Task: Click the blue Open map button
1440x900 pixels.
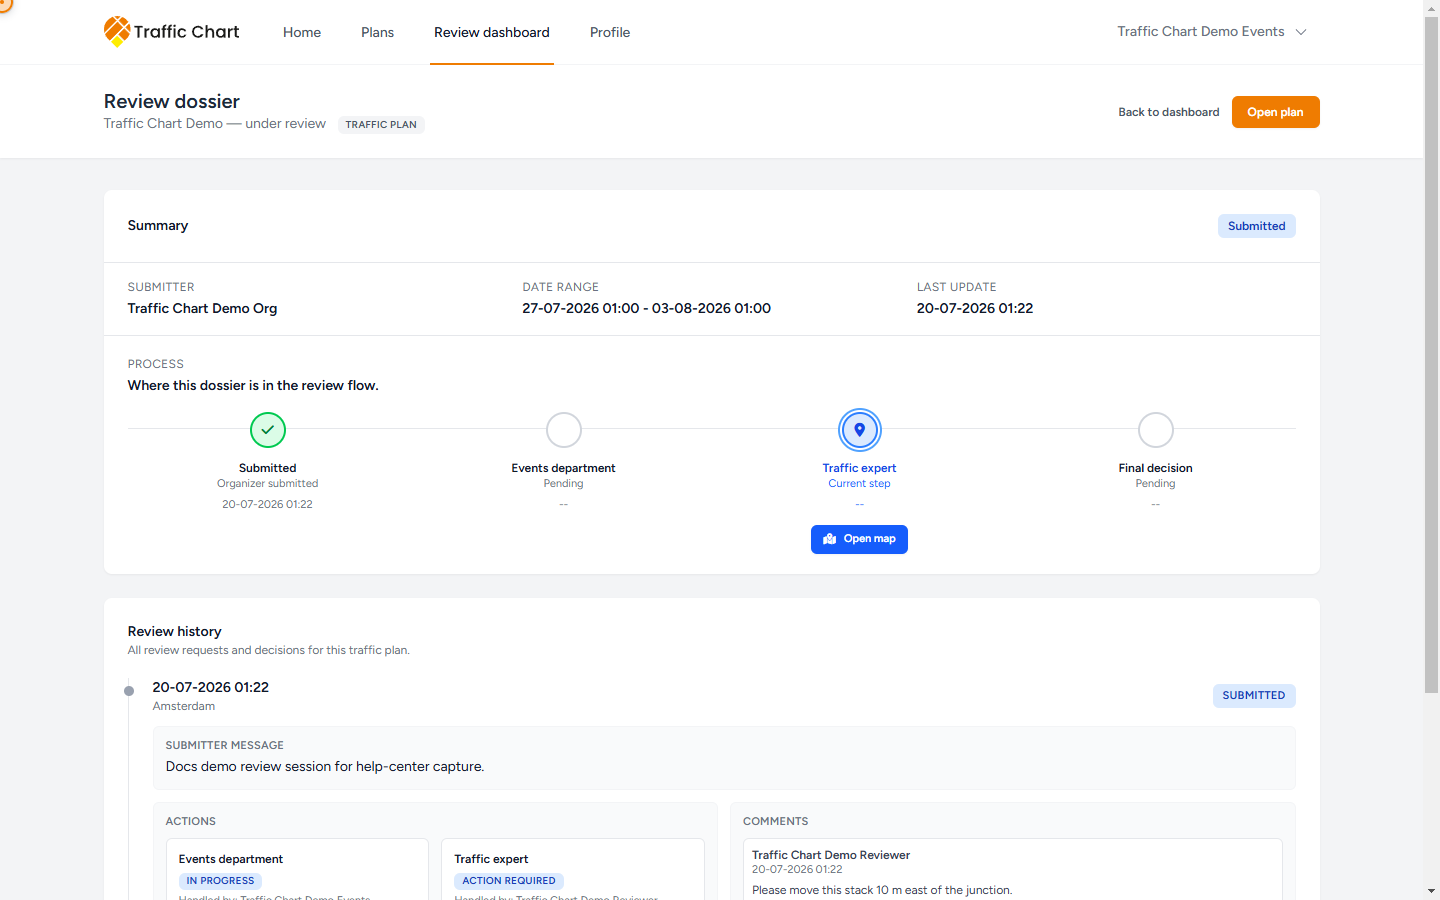Action: pos(860,539)
